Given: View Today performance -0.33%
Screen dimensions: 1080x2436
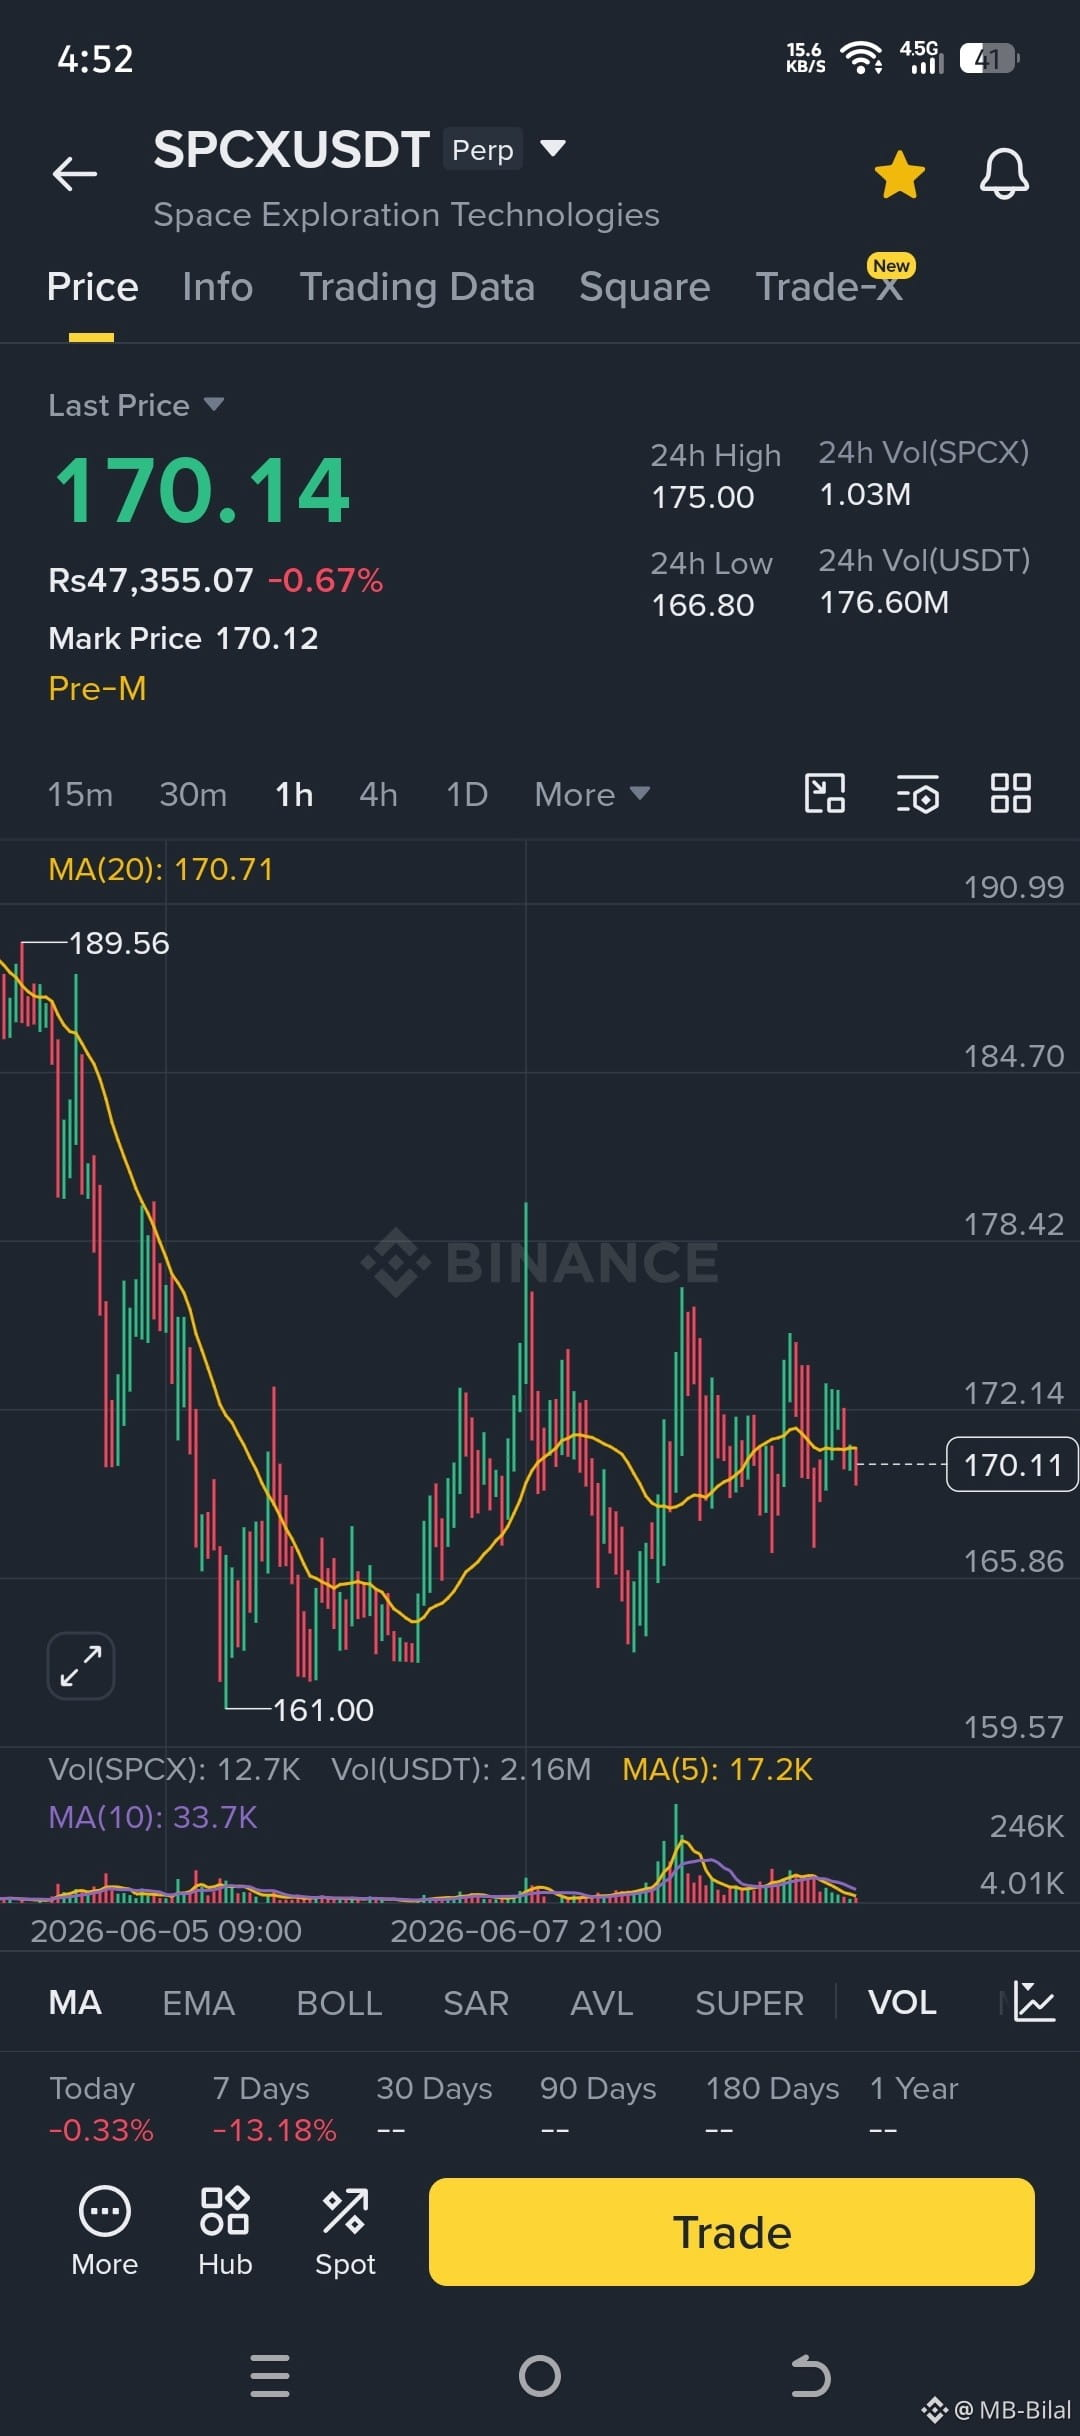Looking at the screenshot, I should [101, 2109].
